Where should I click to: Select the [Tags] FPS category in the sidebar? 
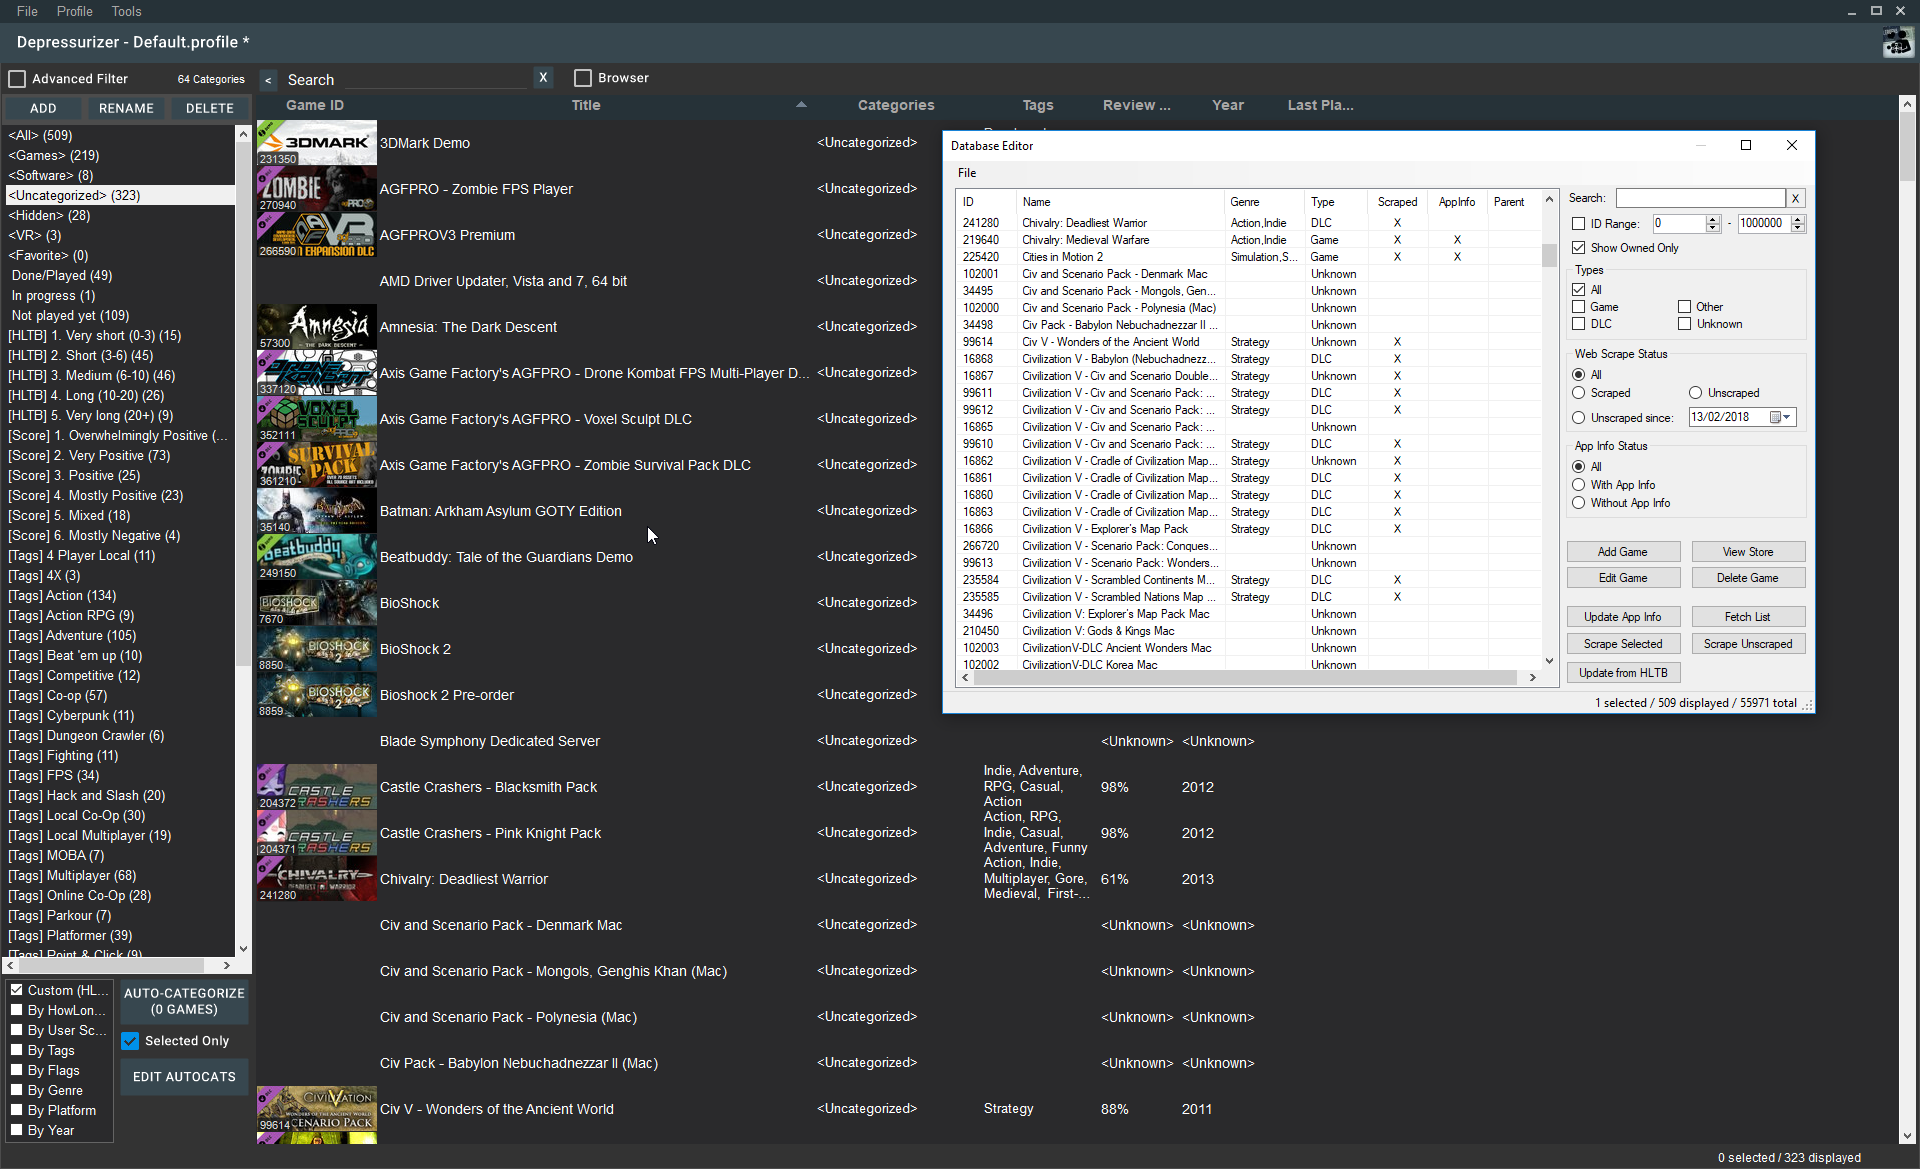coord(54,775)
